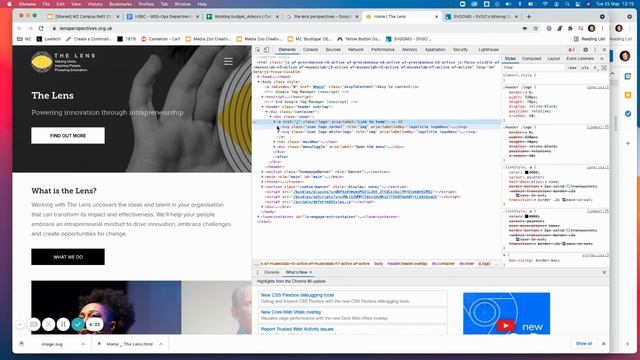Collapse the header class header overlay node
640x360 pixels.
pyautogui.click(x=262, y=107)
